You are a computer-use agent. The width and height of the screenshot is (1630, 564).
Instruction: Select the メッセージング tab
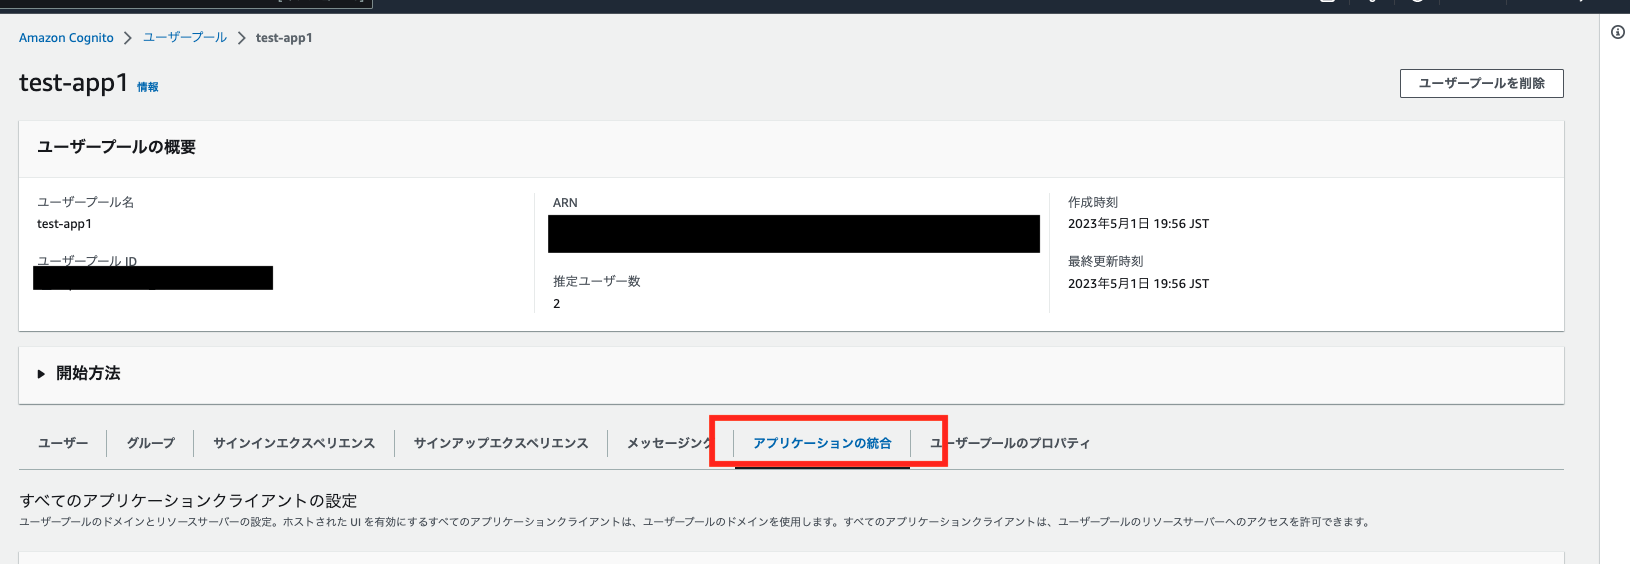(669, 443)
